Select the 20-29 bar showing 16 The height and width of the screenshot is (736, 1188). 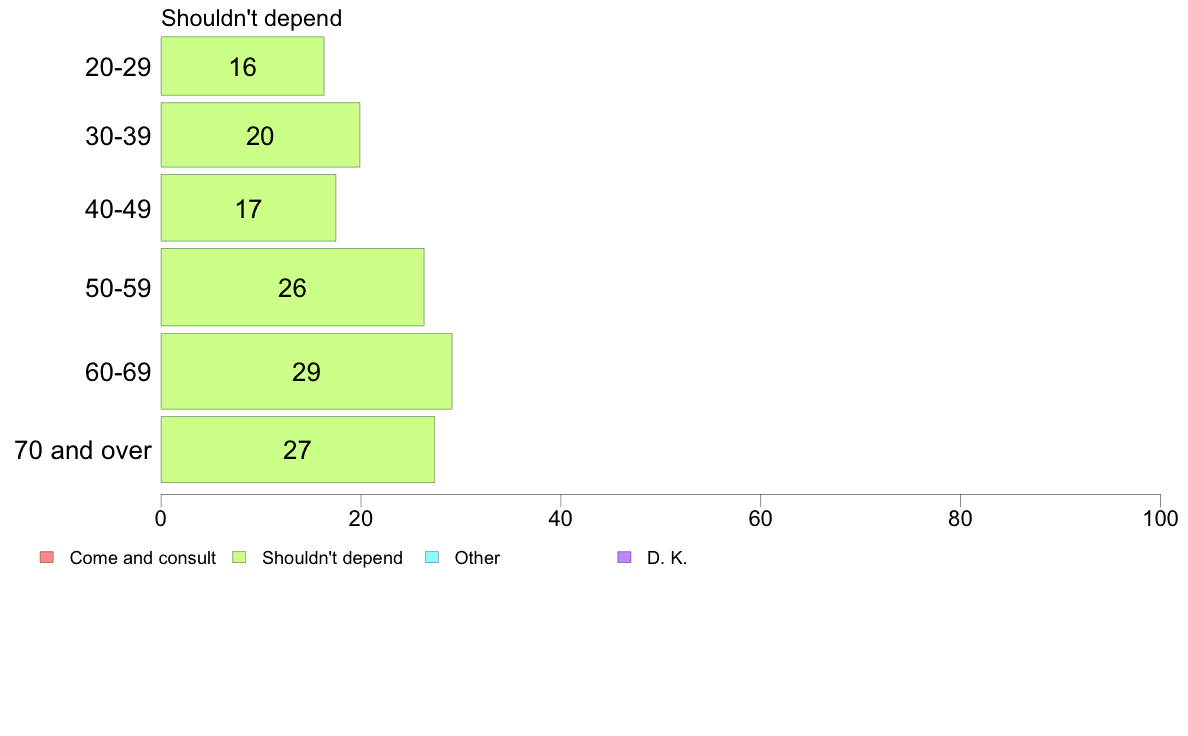[x=242, y=67]
